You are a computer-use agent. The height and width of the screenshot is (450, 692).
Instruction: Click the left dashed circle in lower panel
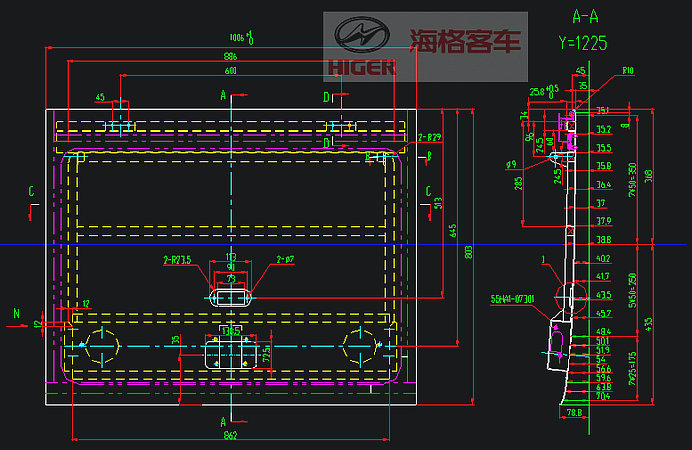point(101,345)
